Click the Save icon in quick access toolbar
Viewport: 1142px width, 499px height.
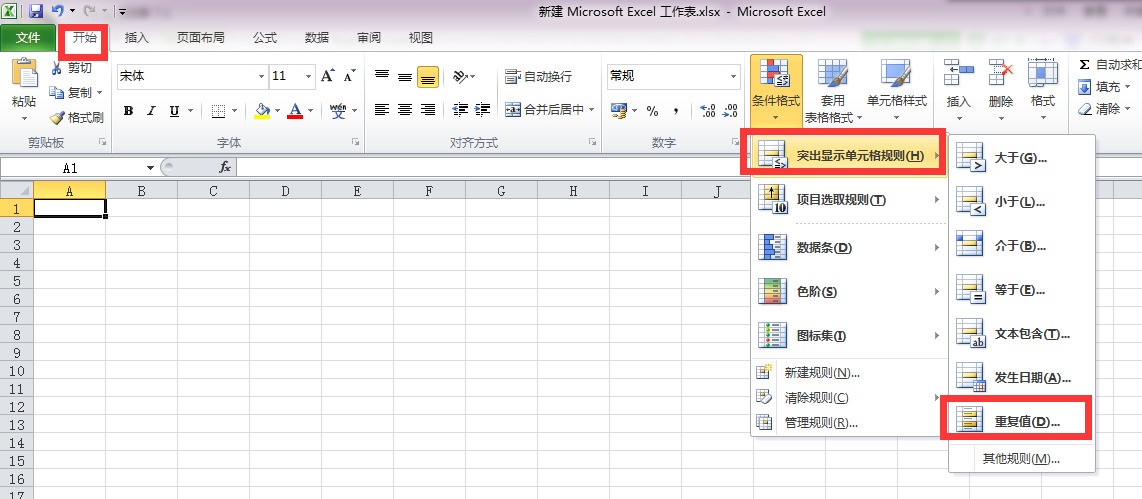click(36, 12)
